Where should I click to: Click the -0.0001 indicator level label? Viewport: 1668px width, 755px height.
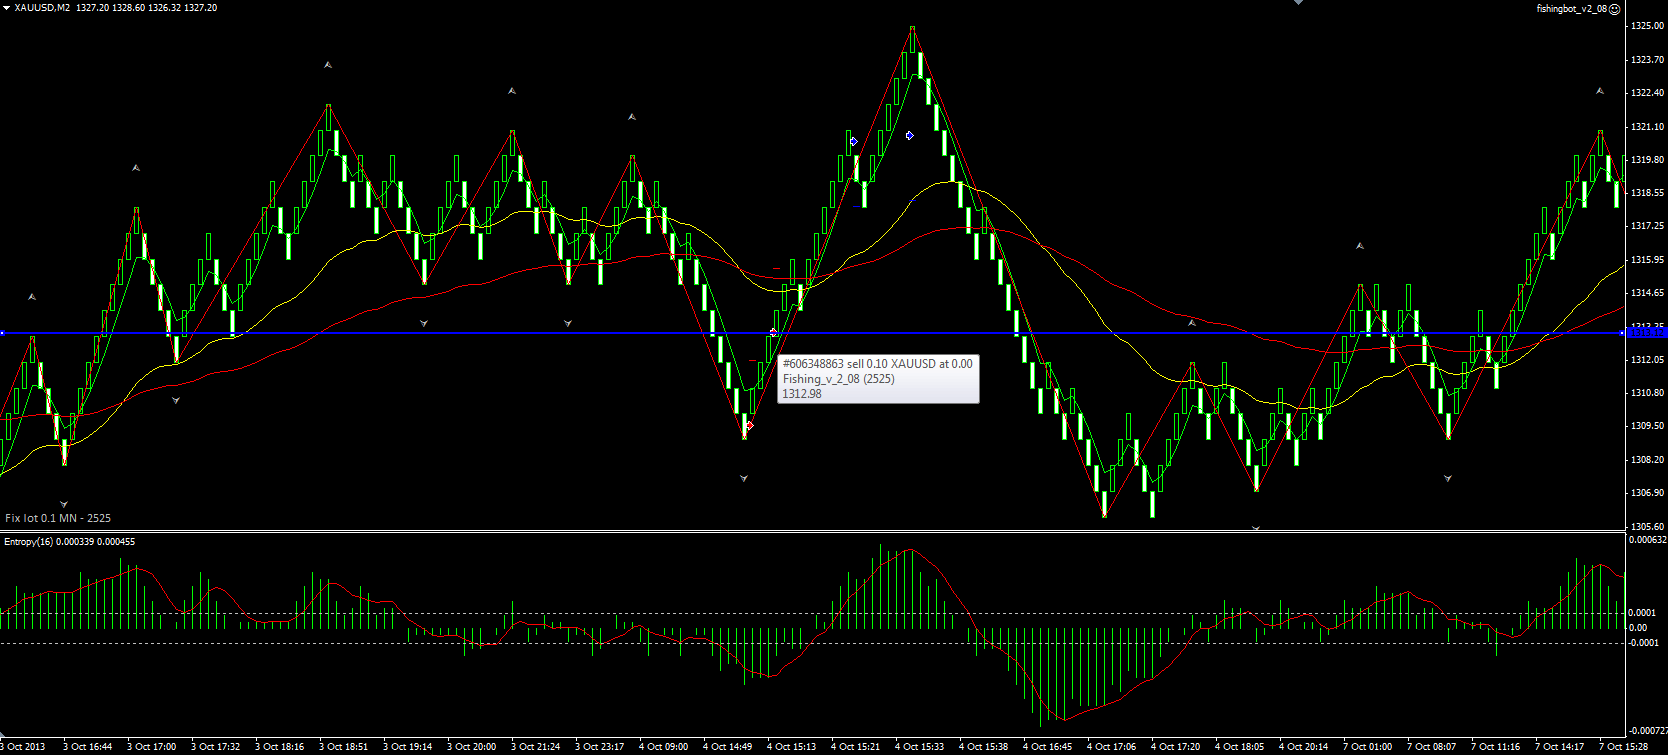1644,642
